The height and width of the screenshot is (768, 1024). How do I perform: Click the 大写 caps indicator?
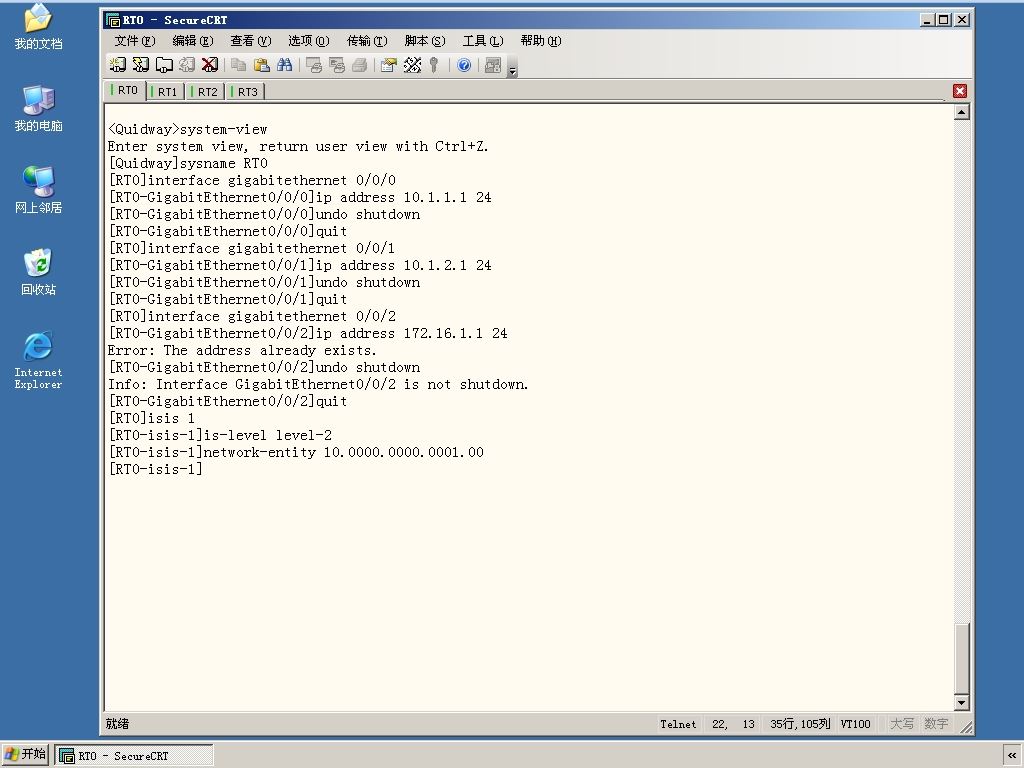(x=901, y=724)
